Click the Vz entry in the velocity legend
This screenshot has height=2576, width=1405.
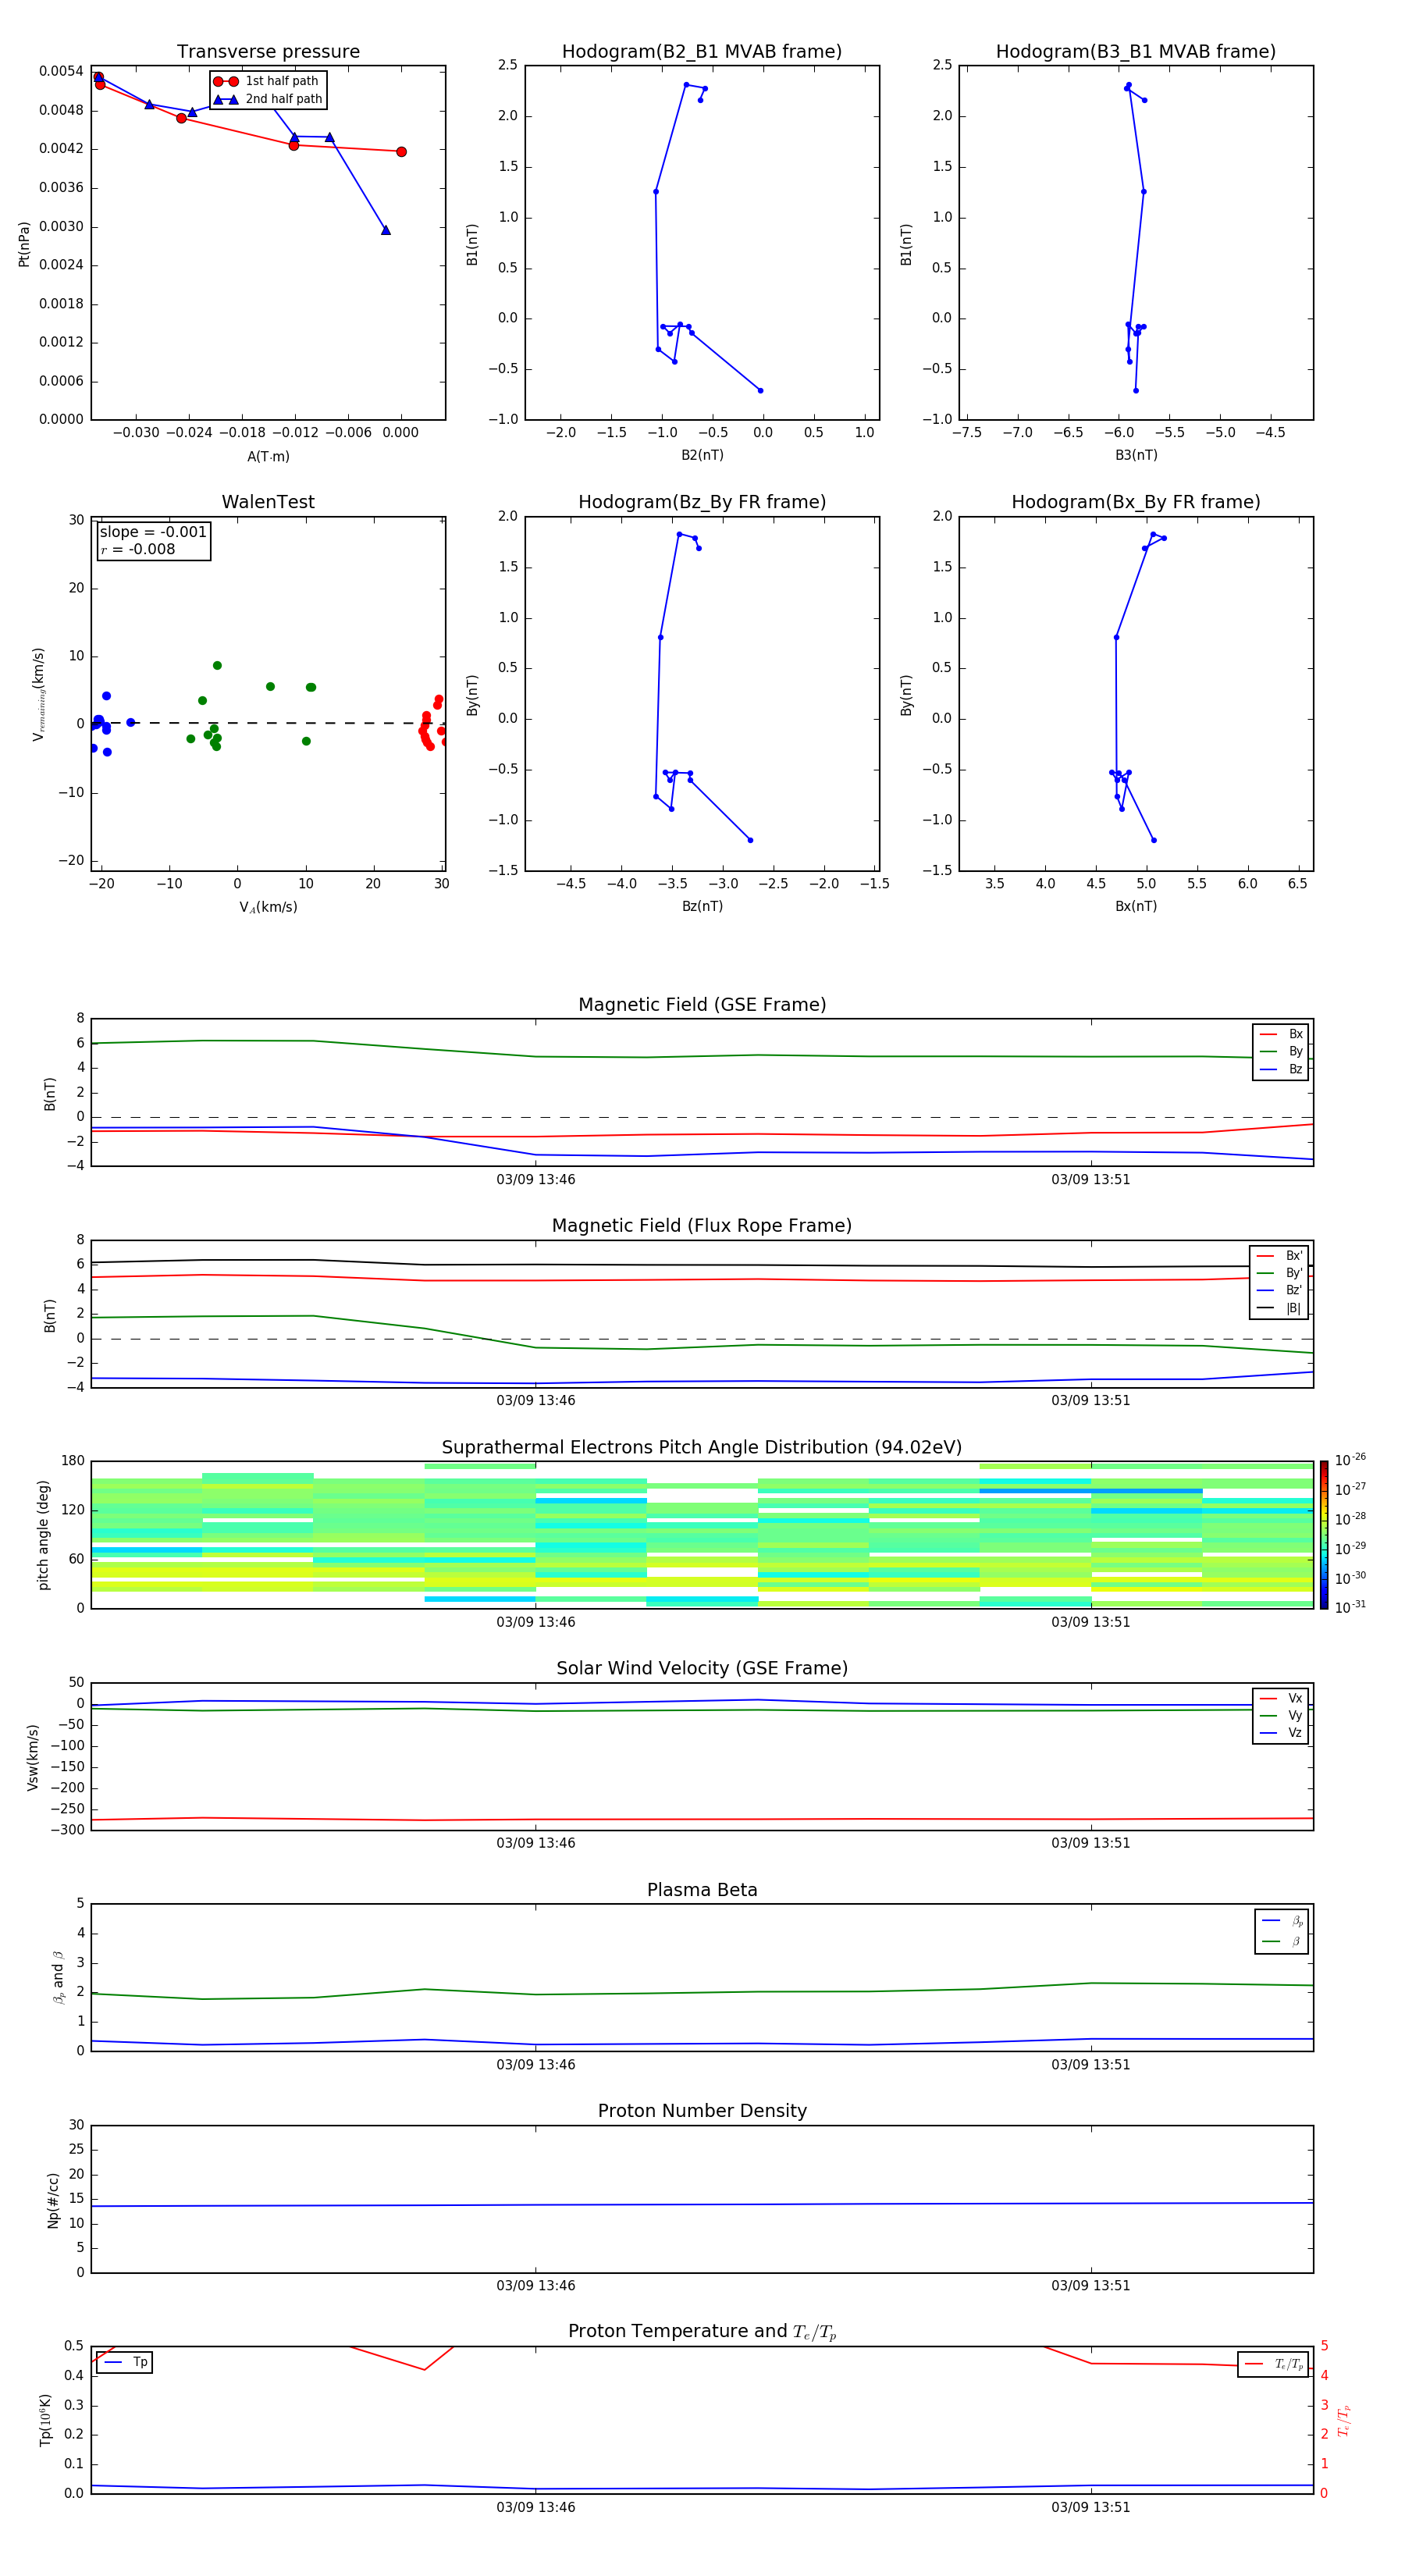point(1281,1733)
